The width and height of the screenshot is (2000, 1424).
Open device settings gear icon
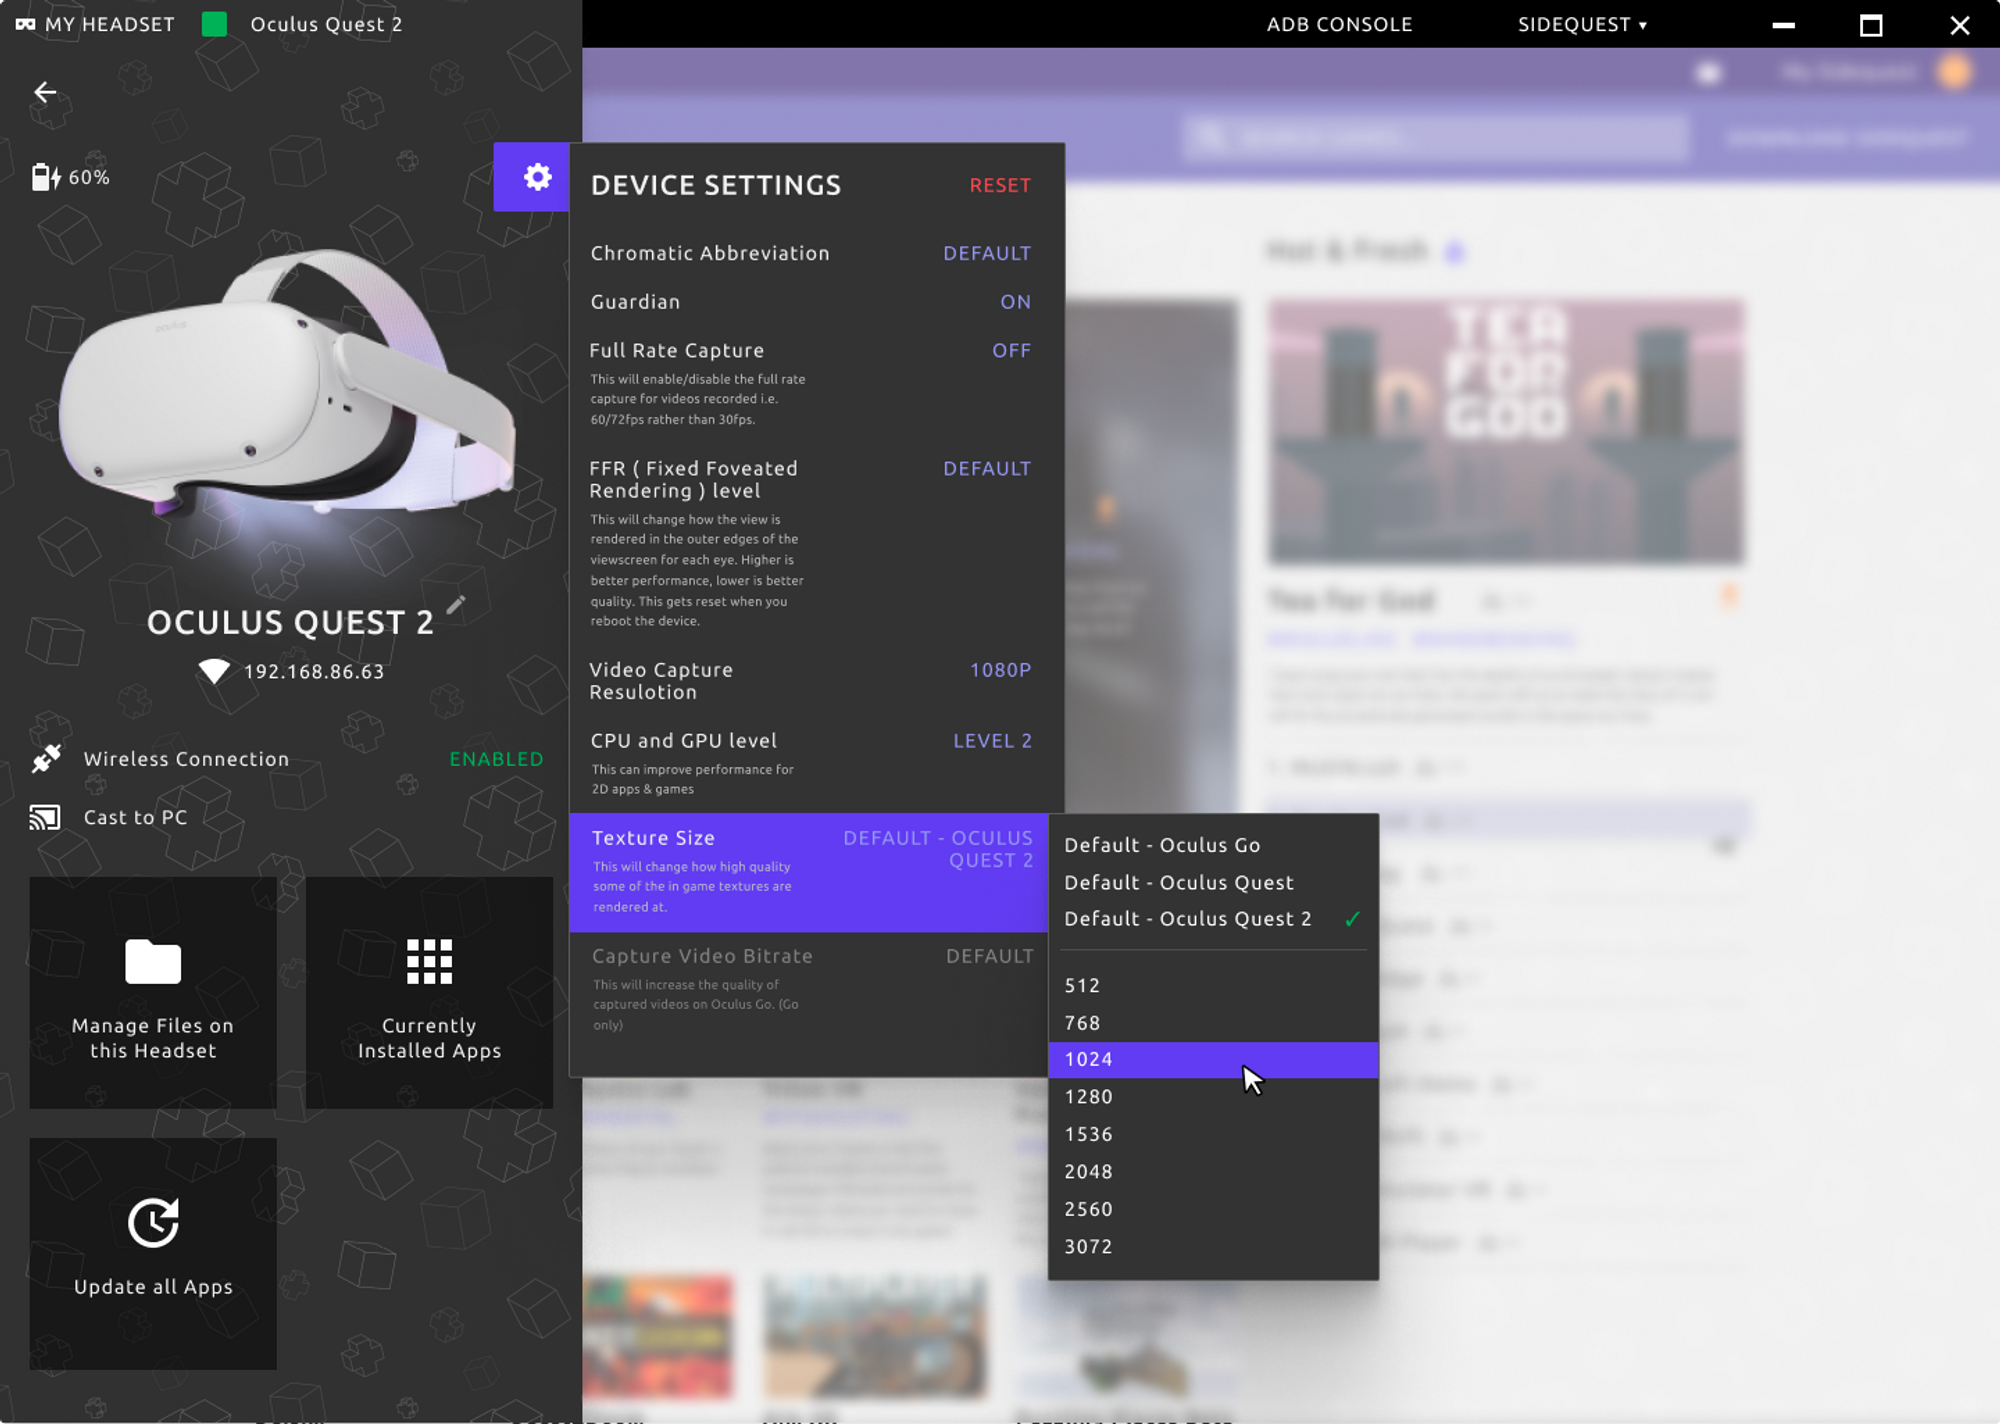[x=537, y=177]
